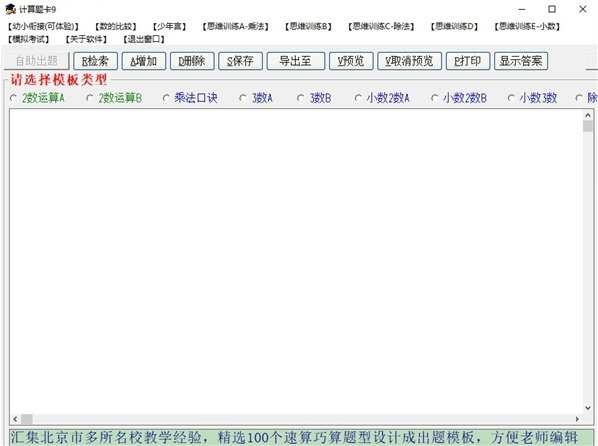Click the A增加 add button

pos(144,61)
